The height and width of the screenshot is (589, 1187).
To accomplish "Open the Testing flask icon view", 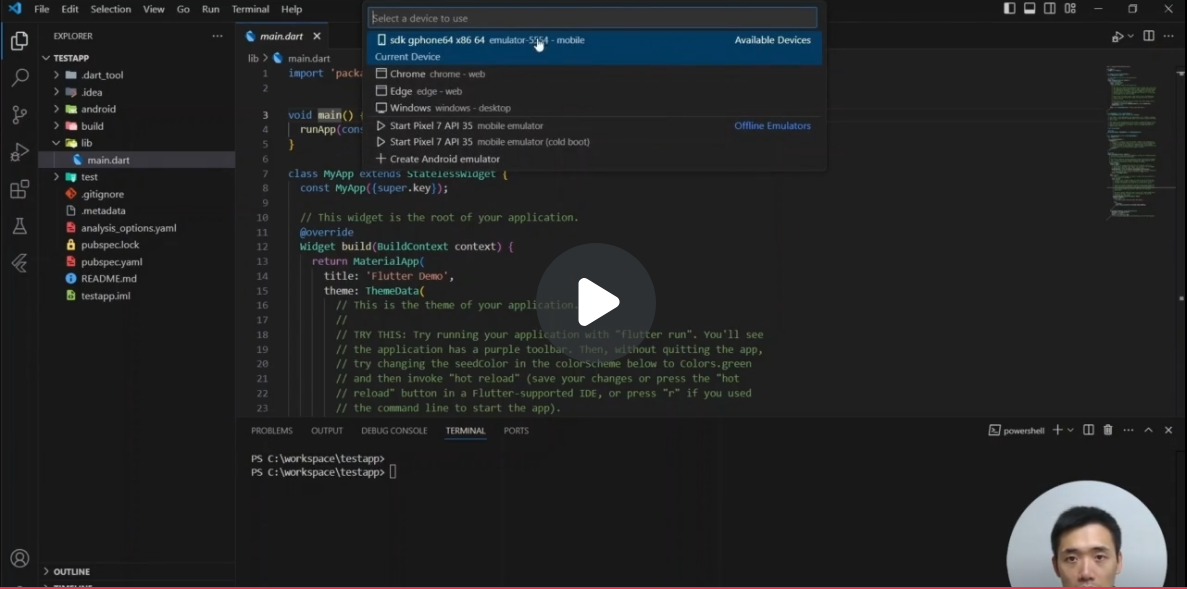I will 20,226.
